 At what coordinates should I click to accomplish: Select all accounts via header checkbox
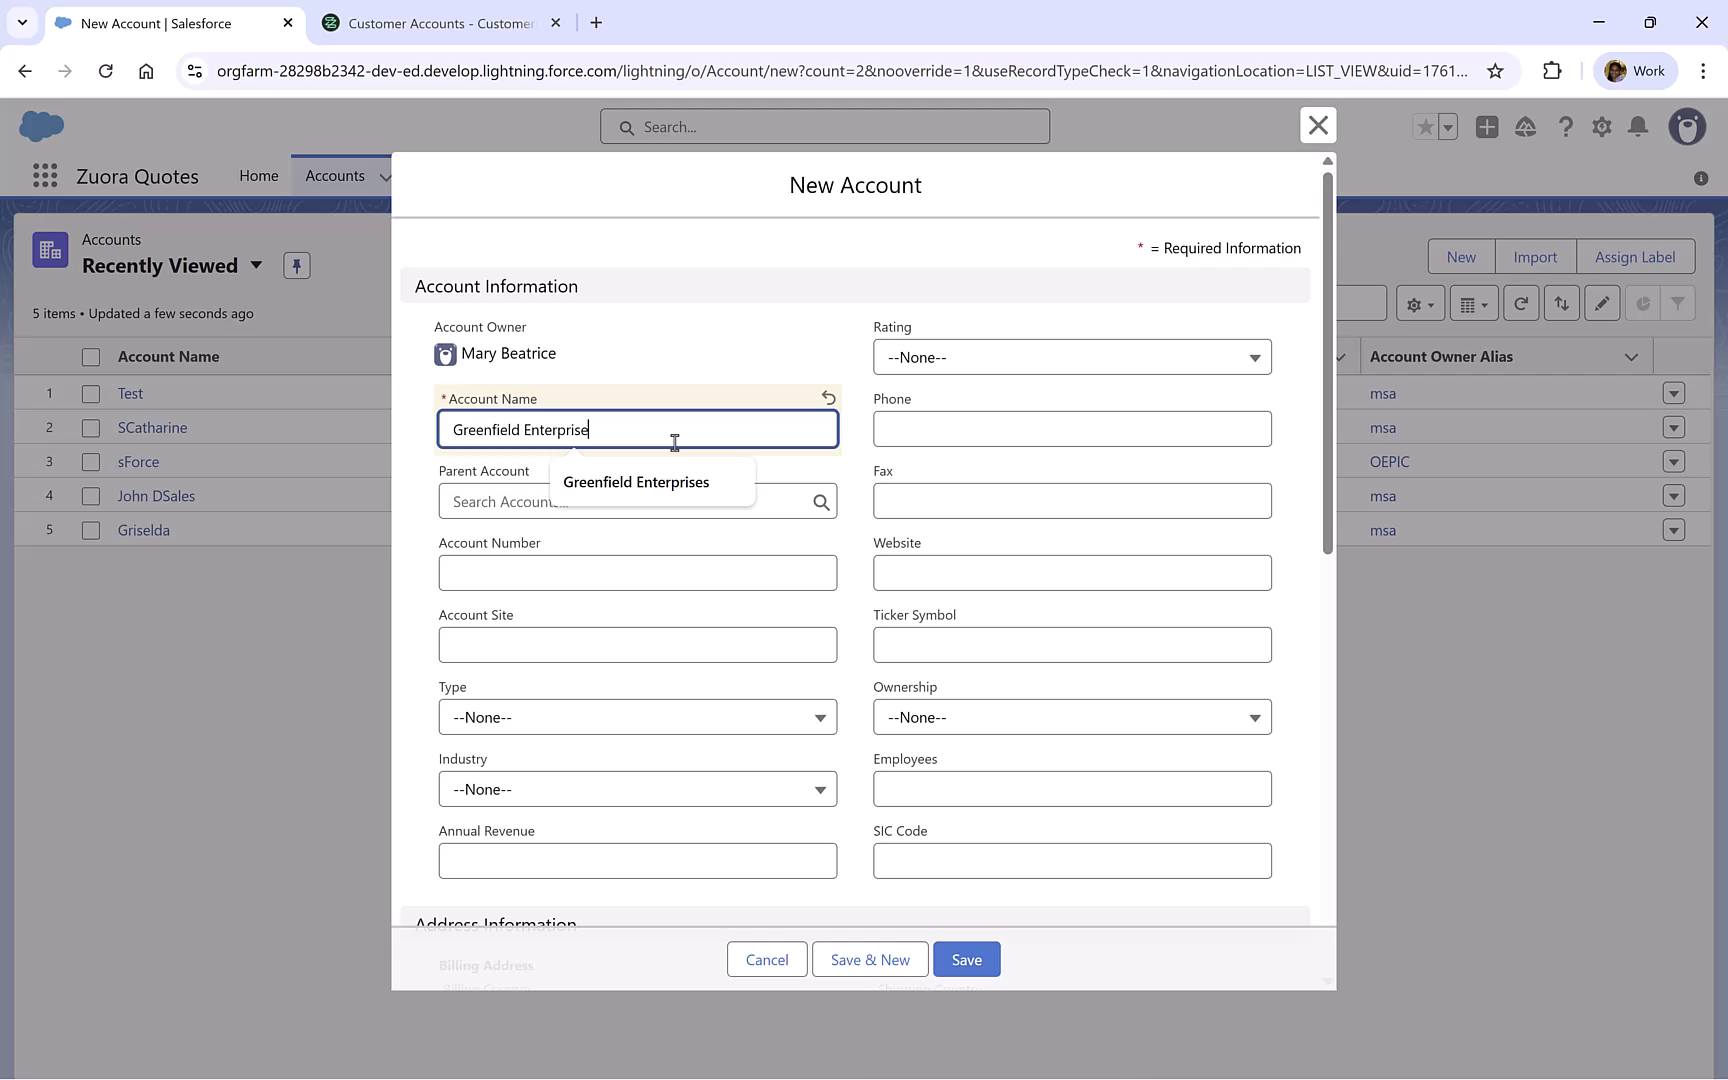[x=90, y=356]
